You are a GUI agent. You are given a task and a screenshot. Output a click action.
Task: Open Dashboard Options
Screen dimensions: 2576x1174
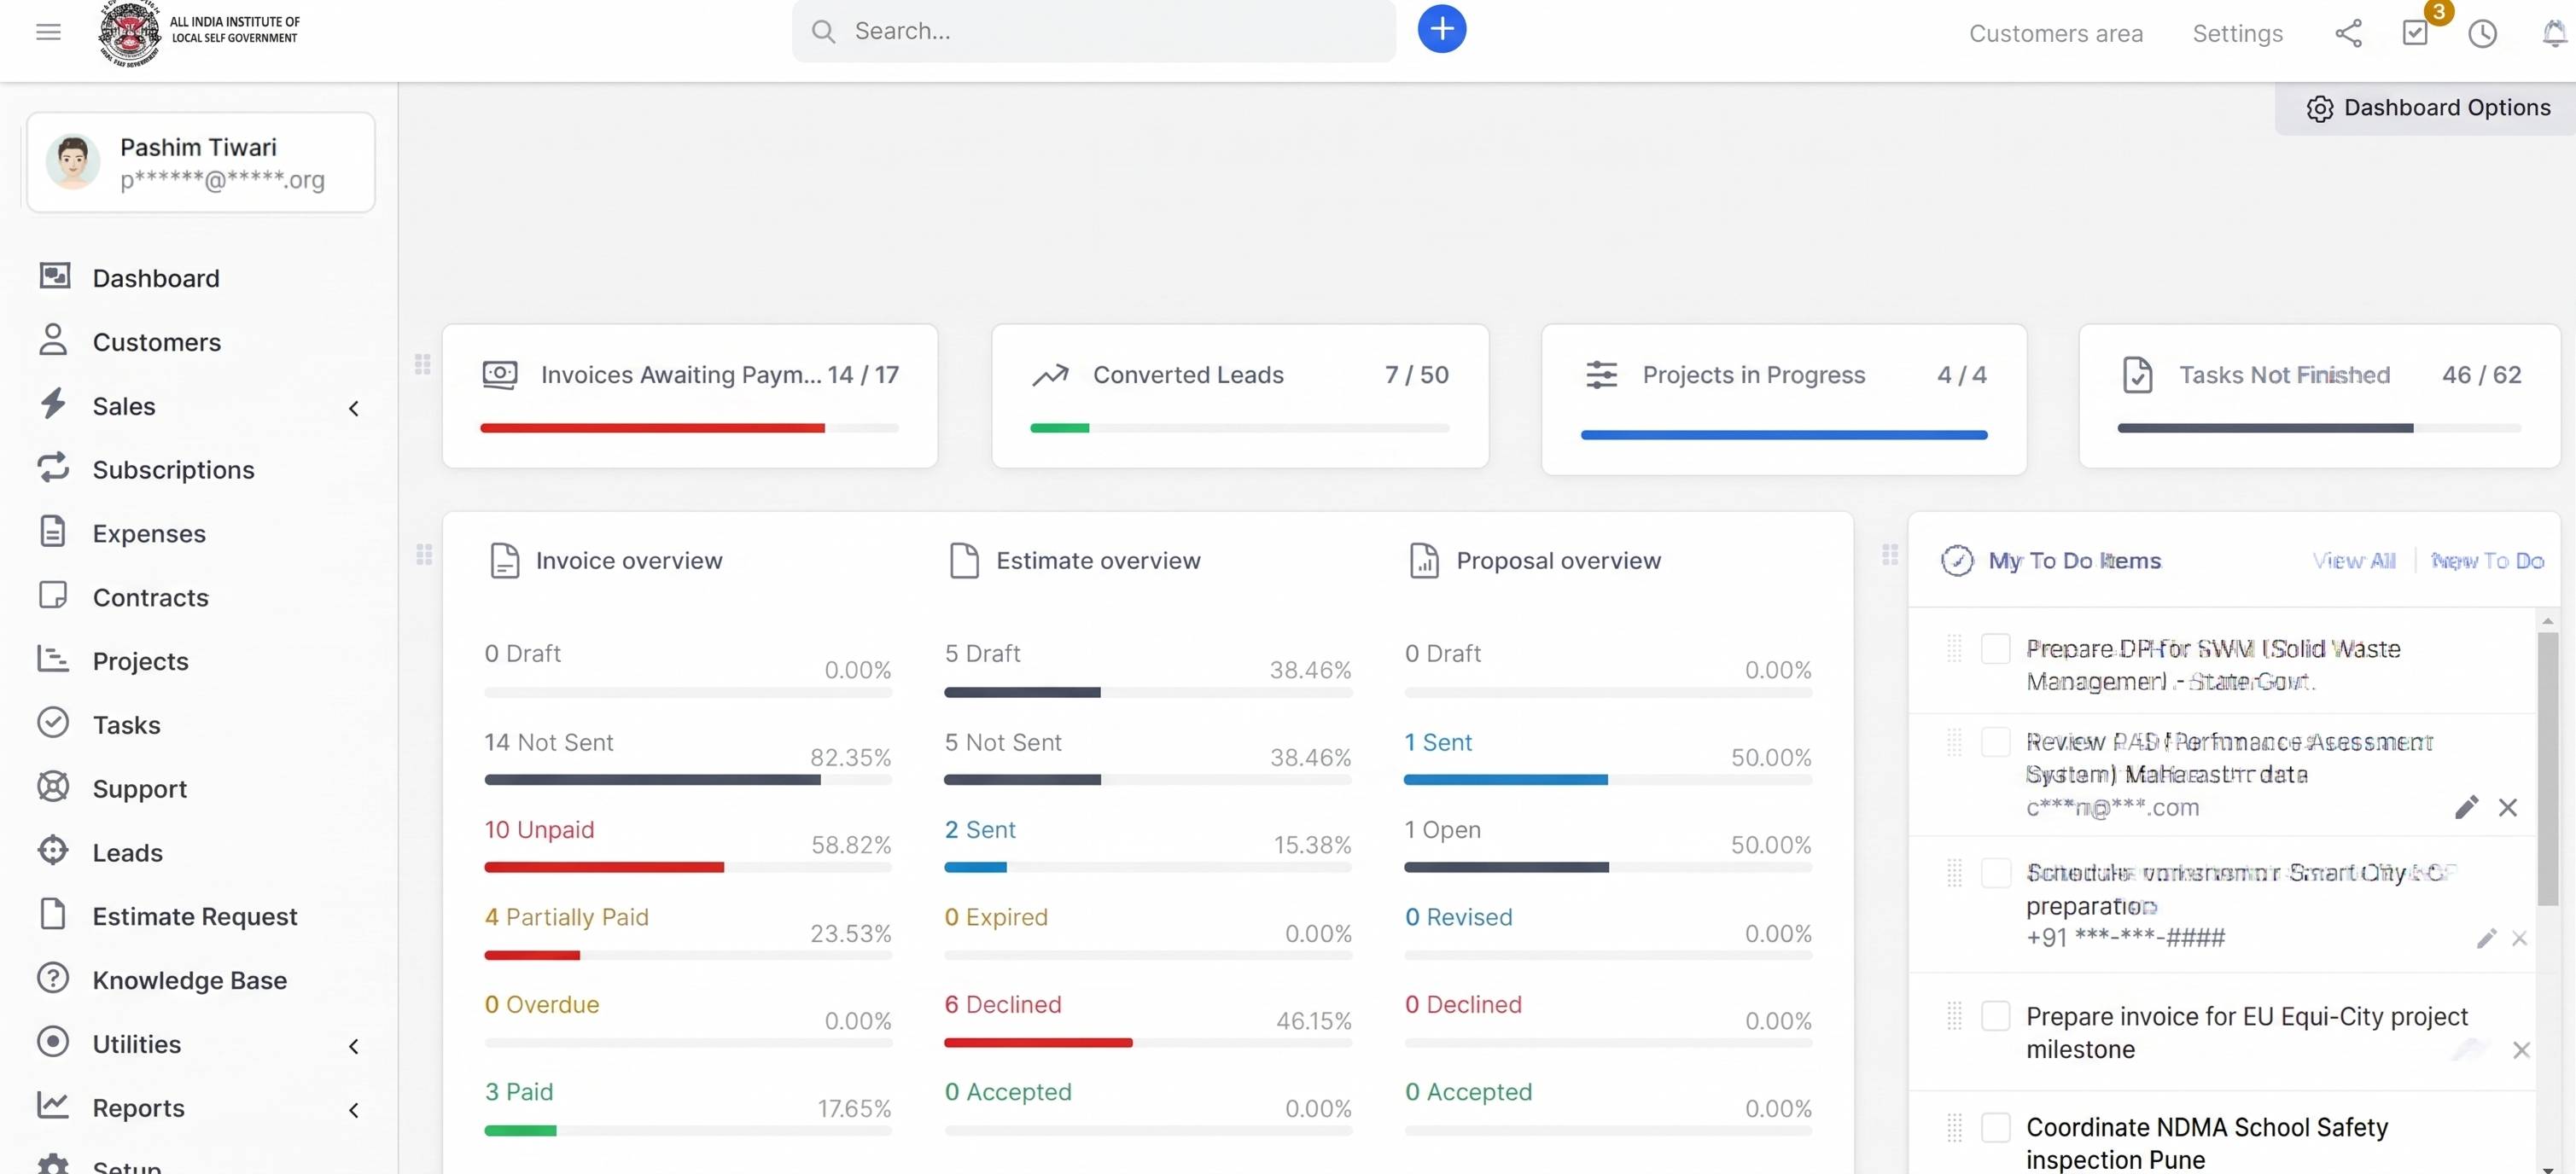[x=2427, y=108]
